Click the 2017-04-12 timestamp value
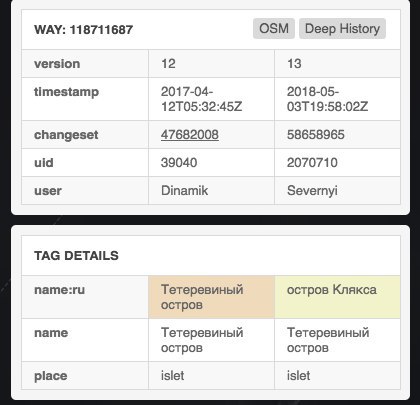Screen dimensions: 420x405 click(x=201, y=99)
